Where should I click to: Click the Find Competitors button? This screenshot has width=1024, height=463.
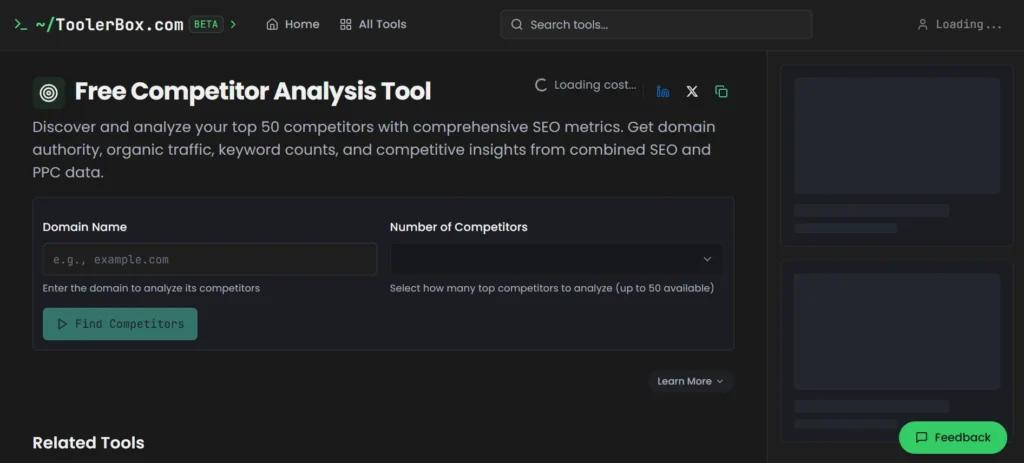click(120, 324)
